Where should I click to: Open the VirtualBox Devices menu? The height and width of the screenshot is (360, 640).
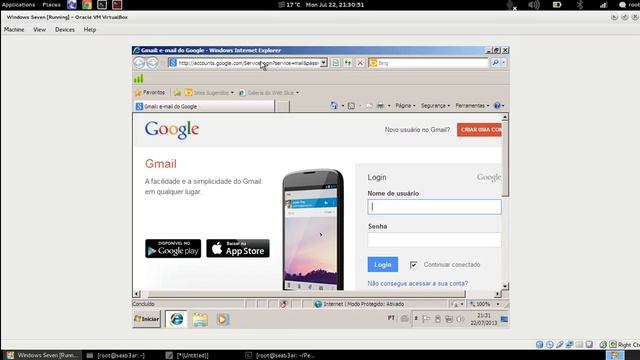pos(65,30)
